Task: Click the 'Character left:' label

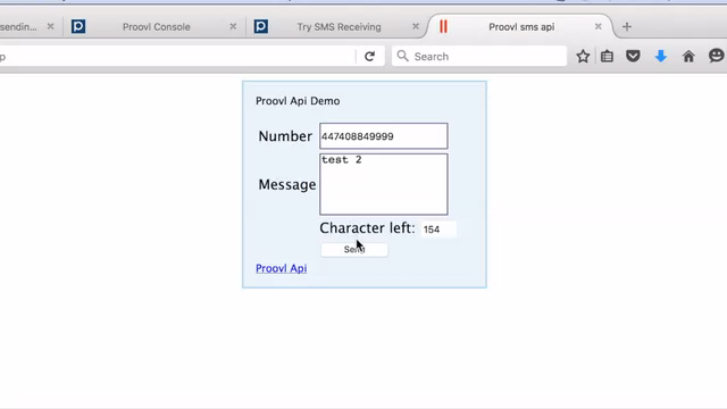Action: click(367, 228)
